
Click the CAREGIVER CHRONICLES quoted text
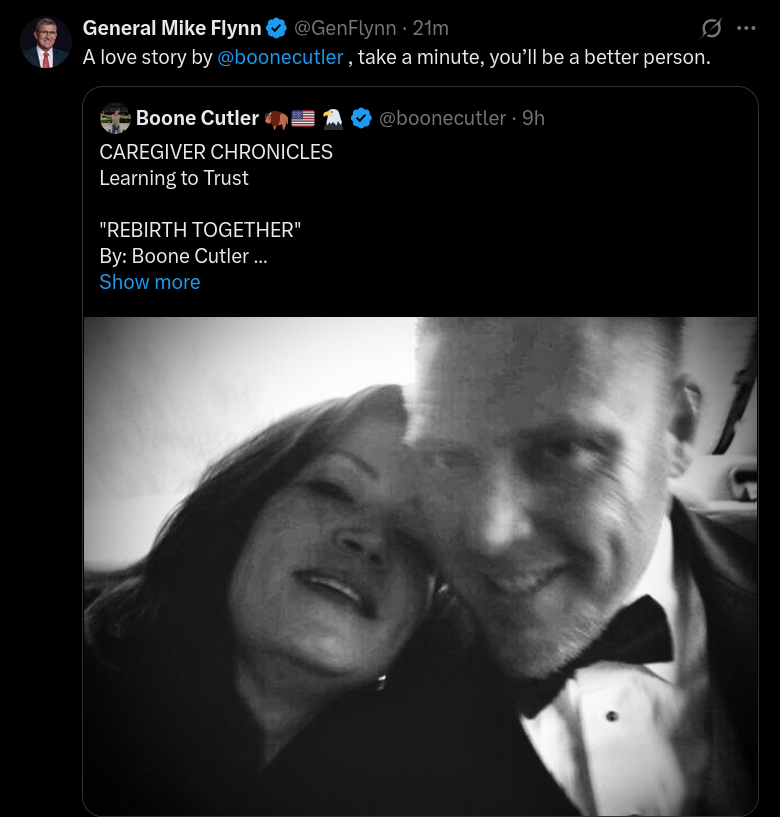pyautogui.click(x=216, y=152)
